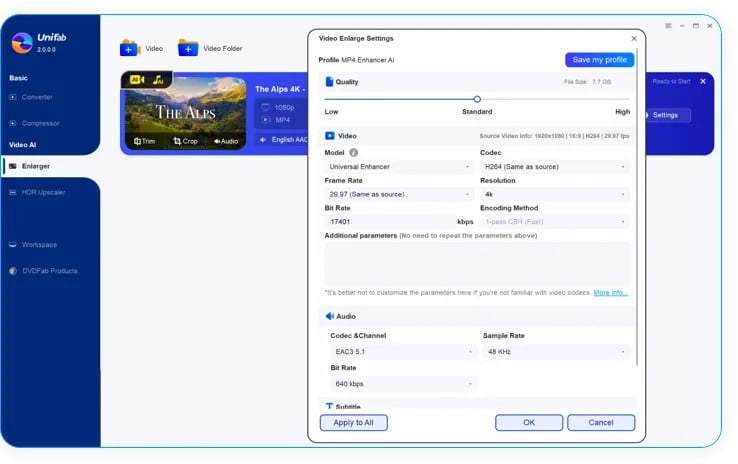This screenshot has width=738, height=464.
Task: Open the Model dropdown Universal Enhancer
Action: point(398,167)
